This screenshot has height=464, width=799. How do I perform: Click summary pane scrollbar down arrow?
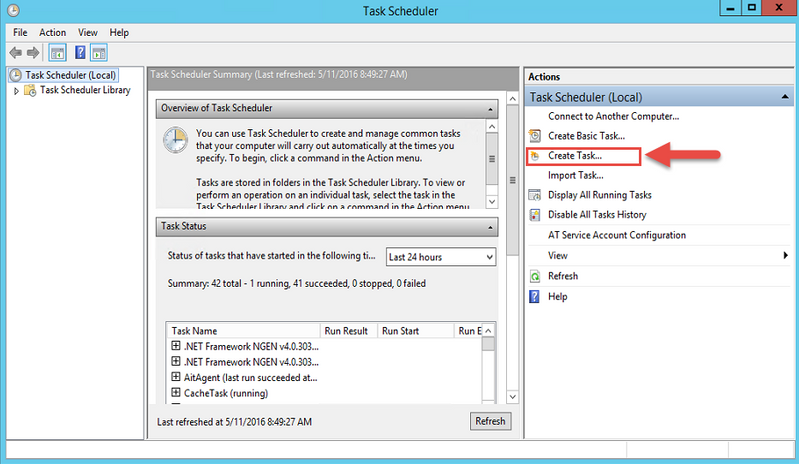click(513, 397)
